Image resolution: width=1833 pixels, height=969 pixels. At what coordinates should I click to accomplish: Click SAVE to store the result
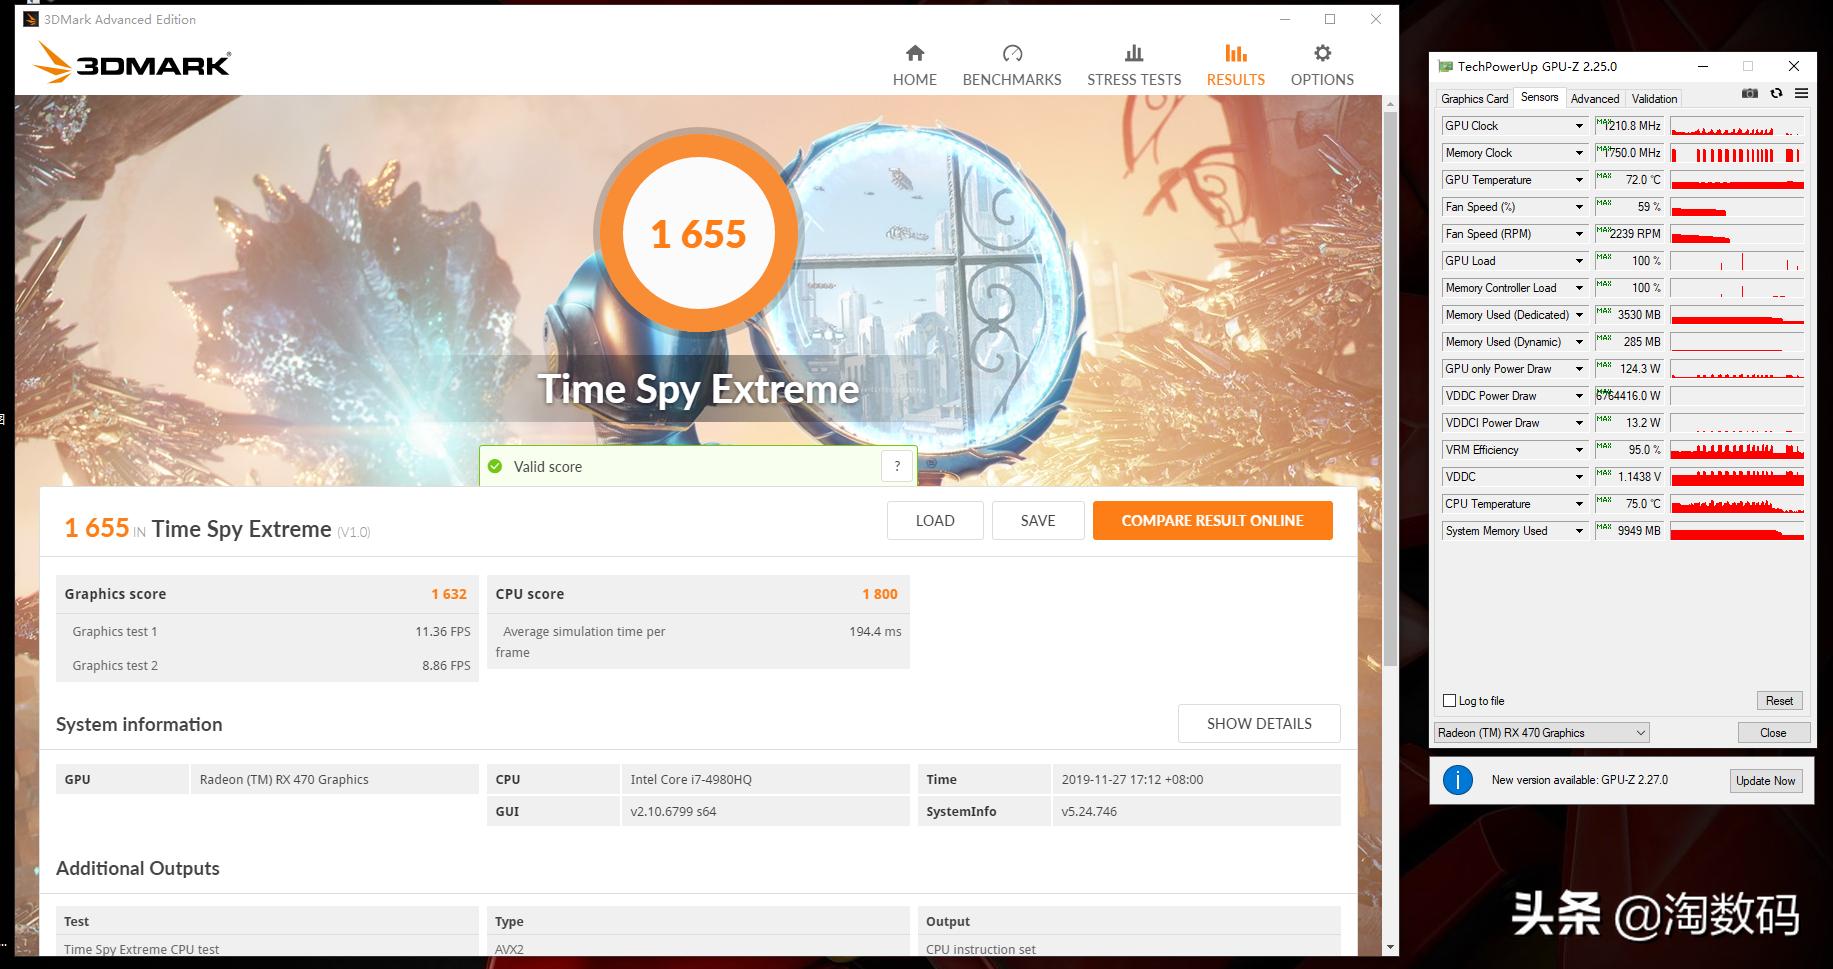point(1038,520)
